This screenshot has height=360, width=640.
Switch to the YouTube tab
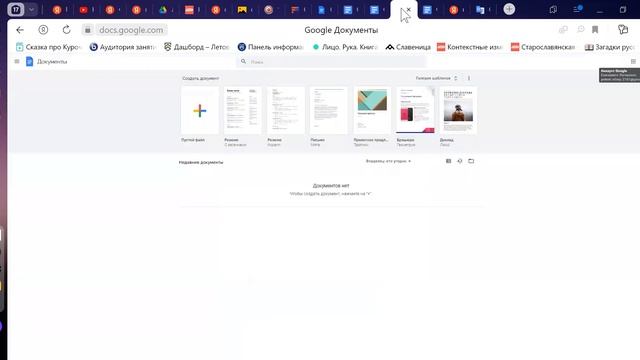pyautogui.click(x=84, y=9)
